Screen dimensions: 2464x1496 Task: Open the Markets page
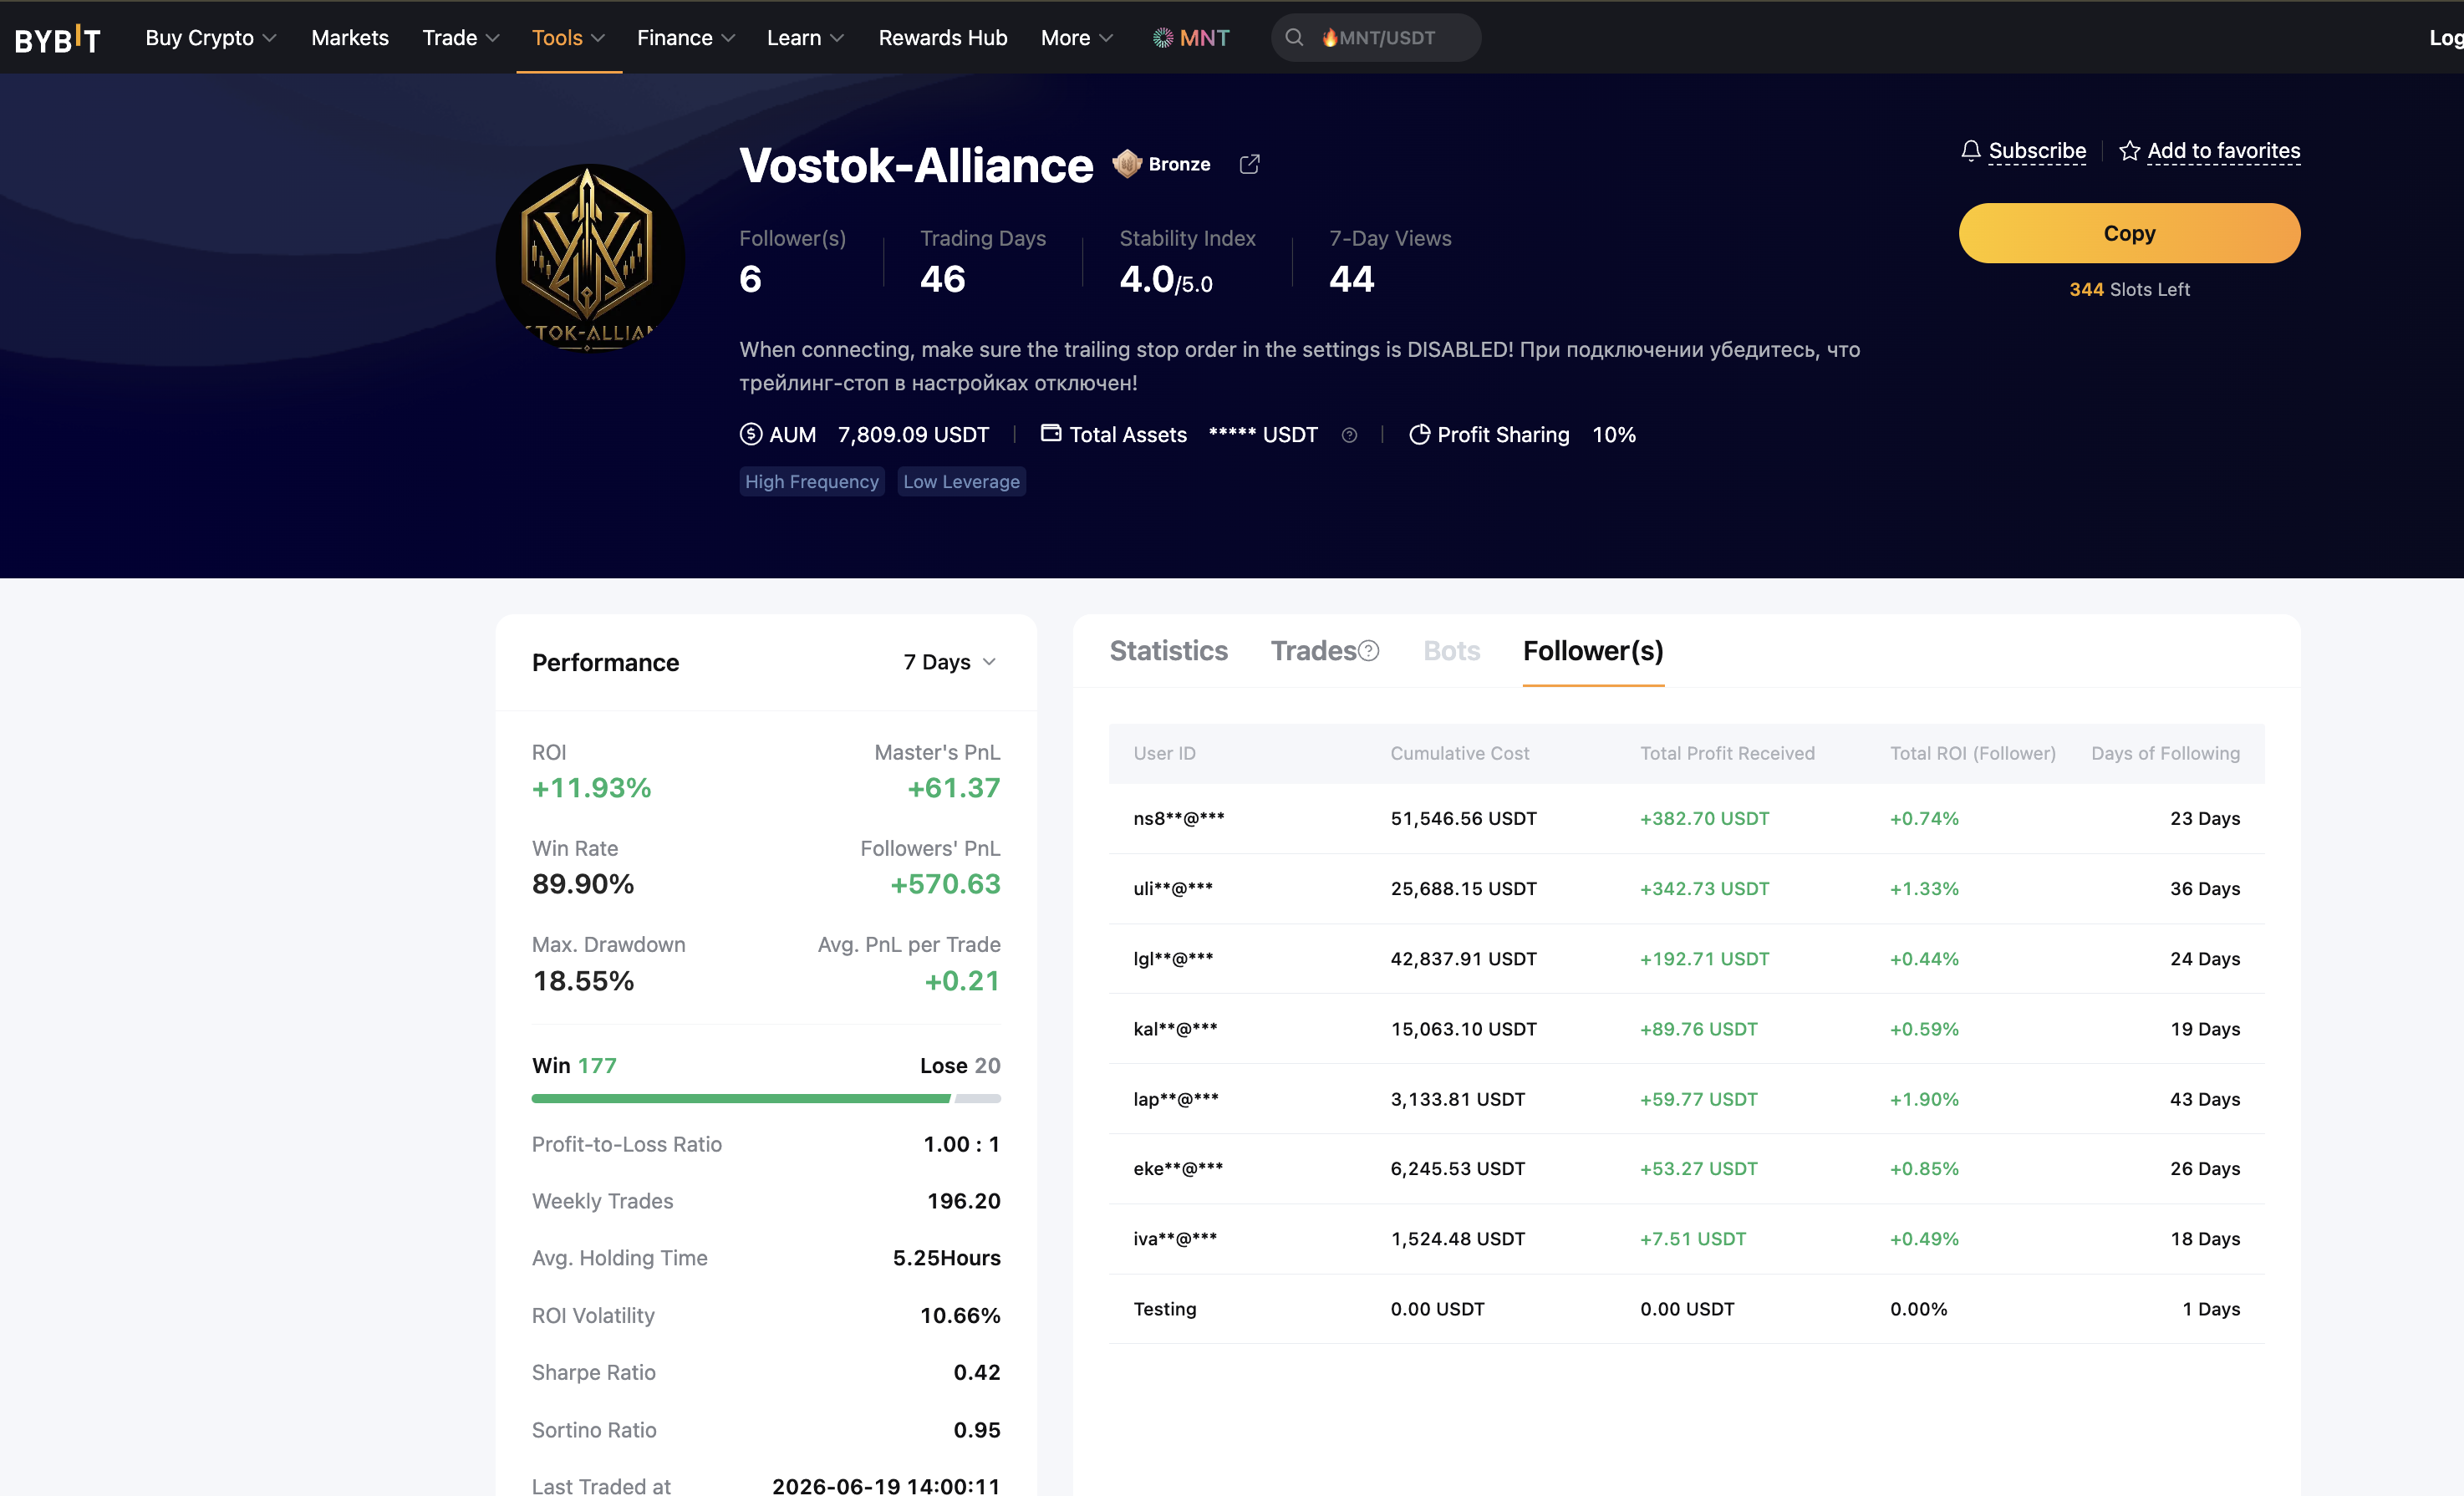pos(349,38)
